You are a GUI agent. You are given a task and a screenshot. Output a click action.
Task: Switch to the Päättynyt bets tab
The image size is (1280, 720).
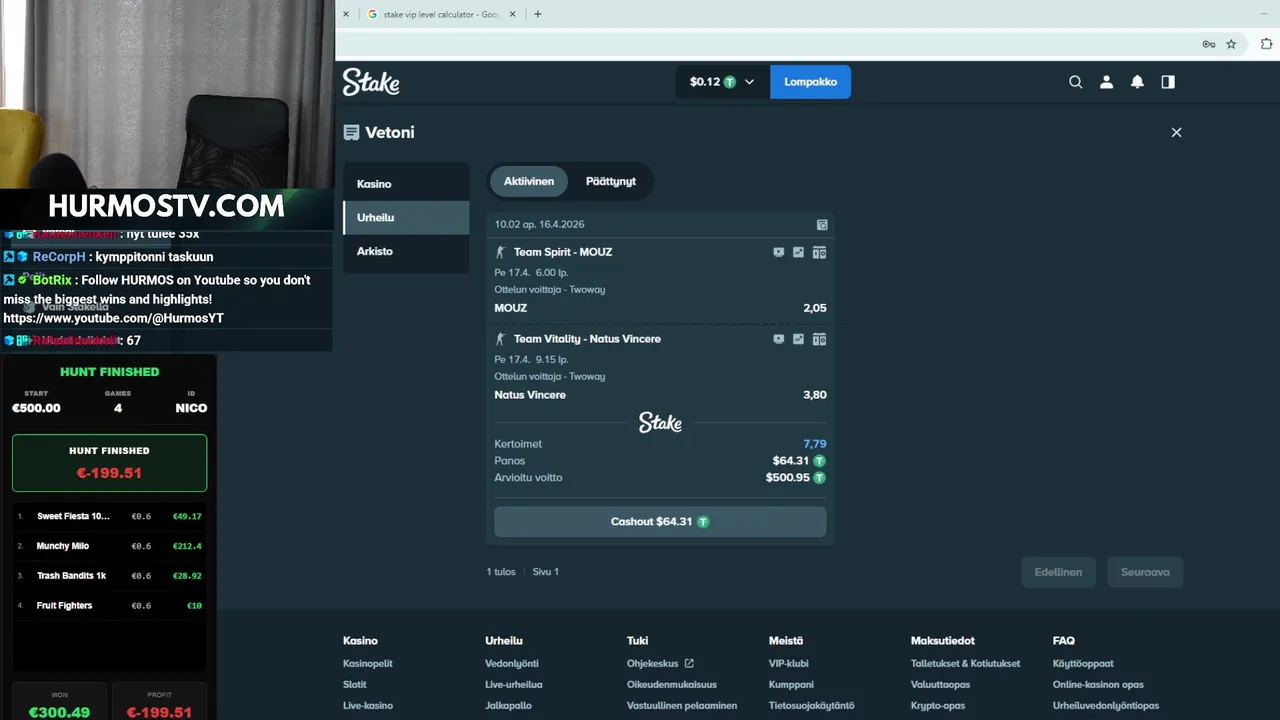point(611,181)
